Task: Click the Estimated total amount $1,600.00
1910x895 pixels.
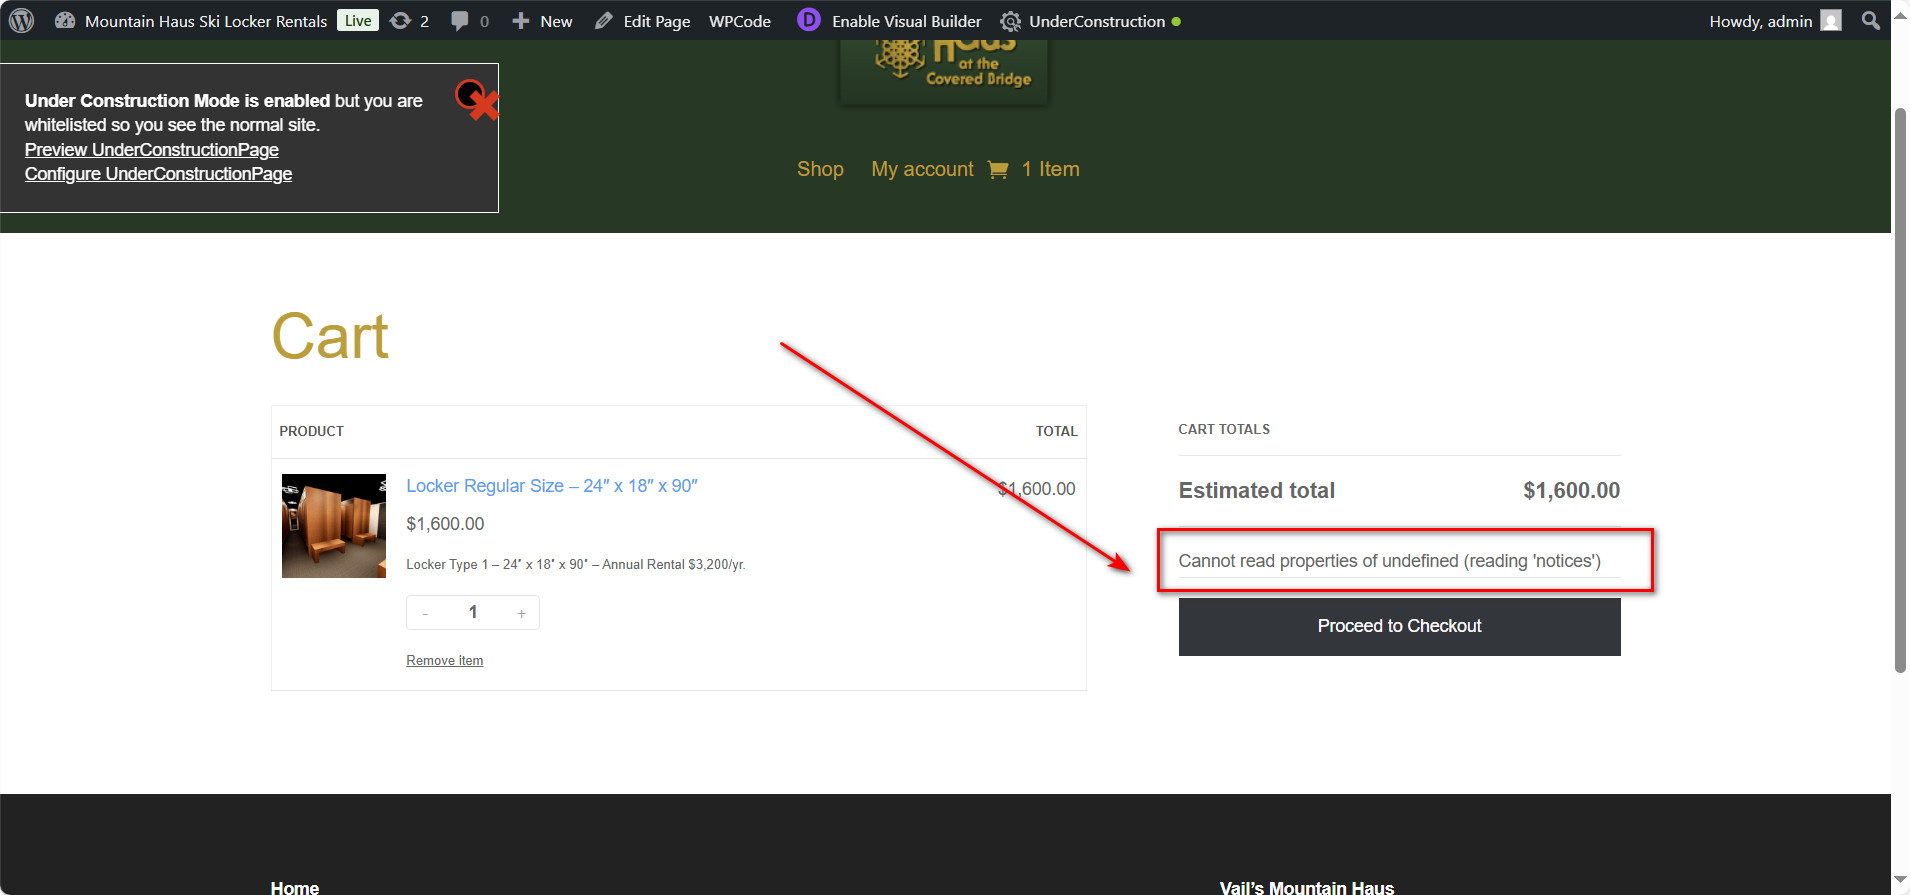Action: [1571, 490]
